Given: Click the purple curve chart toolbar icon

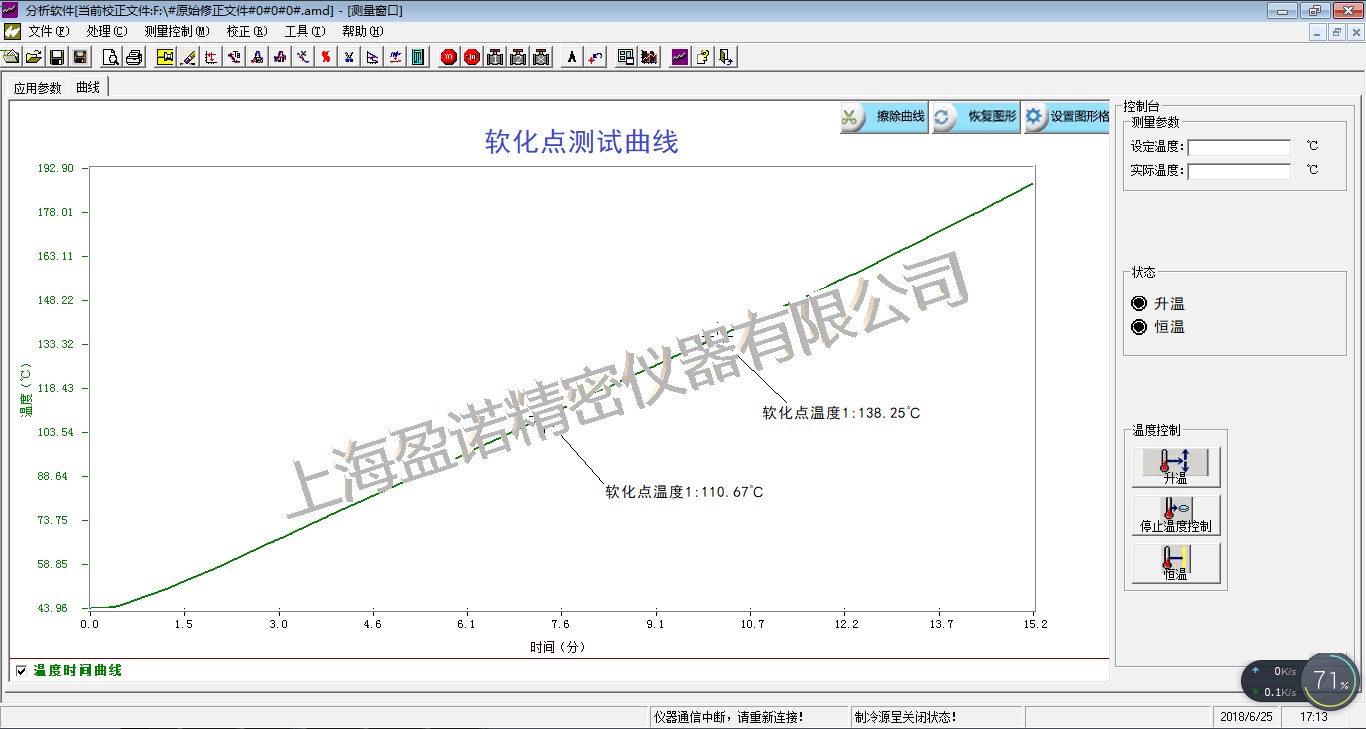Looking at the screenshot, I should (x=680, y=57).
